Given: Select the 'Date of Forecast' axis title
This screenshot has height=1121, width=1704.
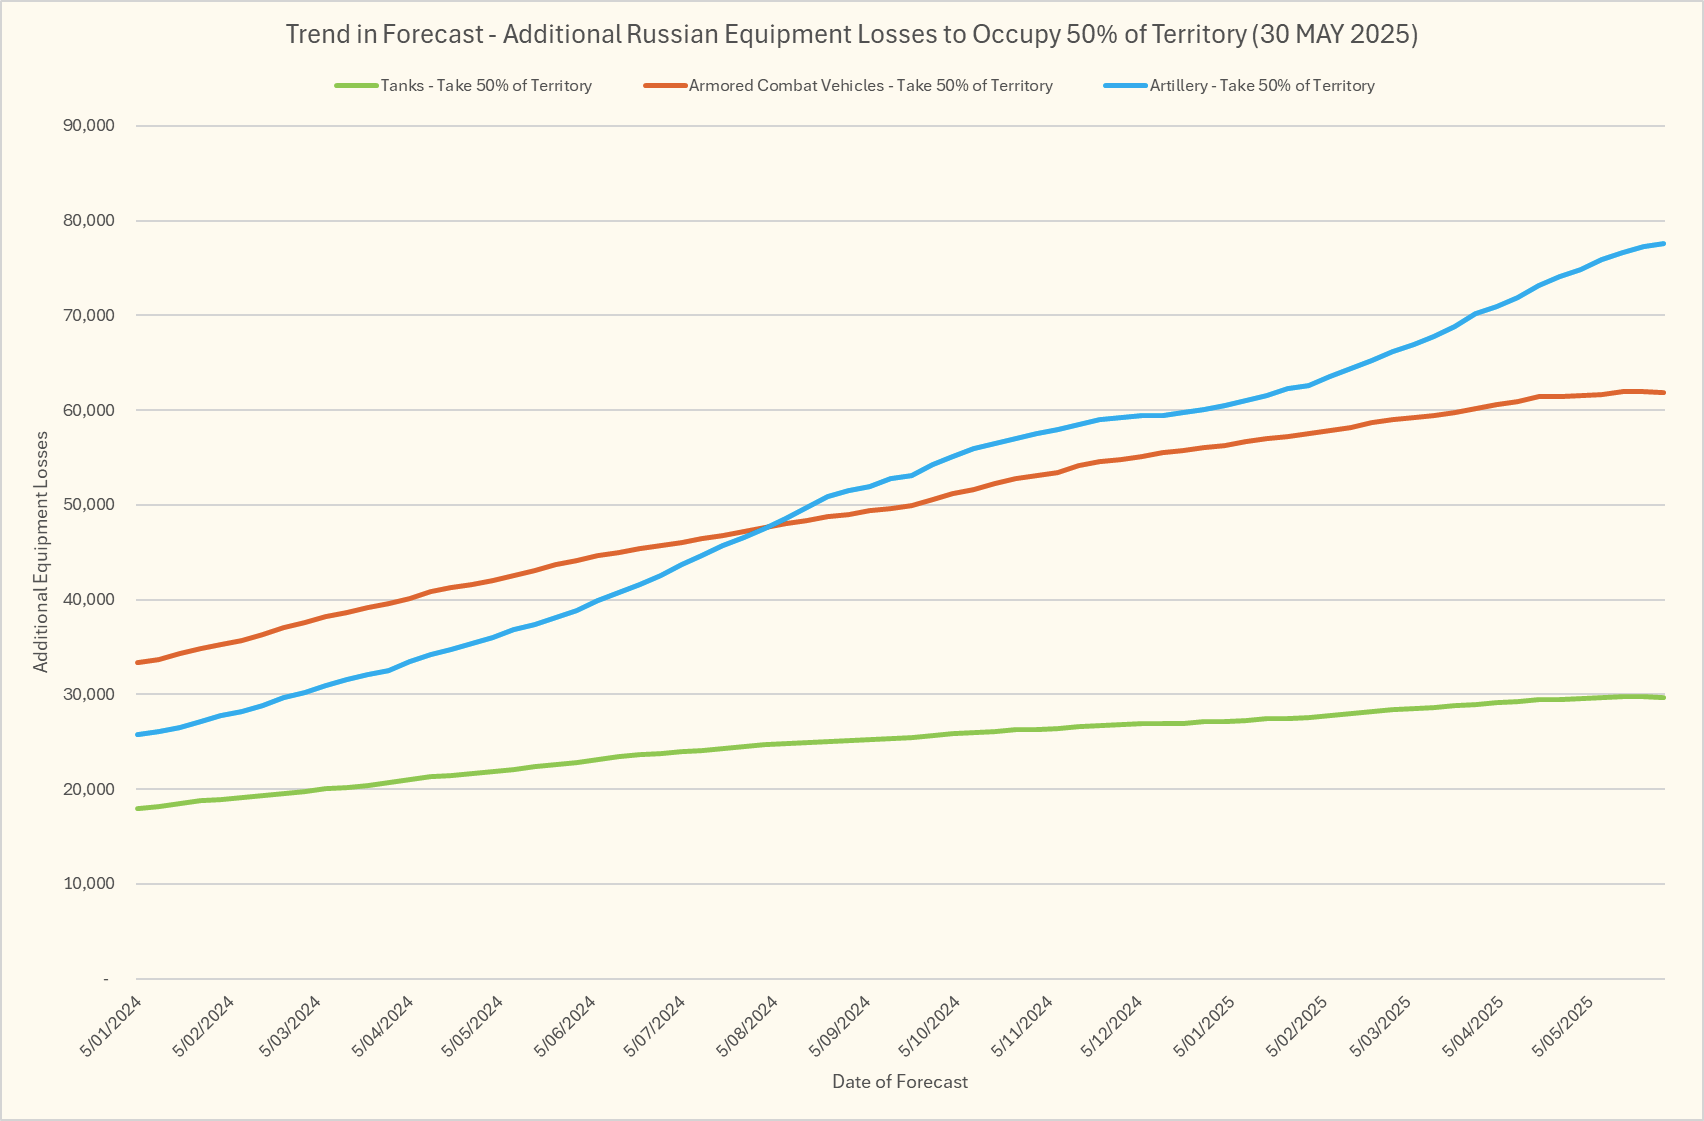Looking at the screenshot, I should [900, 1081].
